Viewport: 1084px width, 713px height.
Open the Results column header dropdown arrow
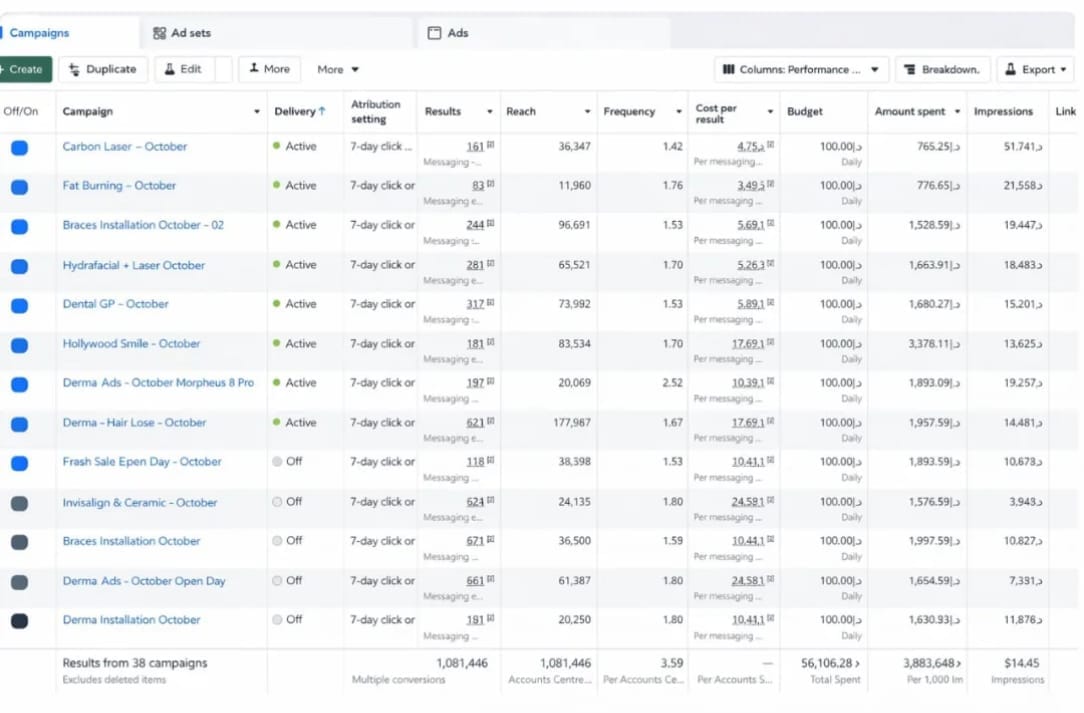coord(489,111)
